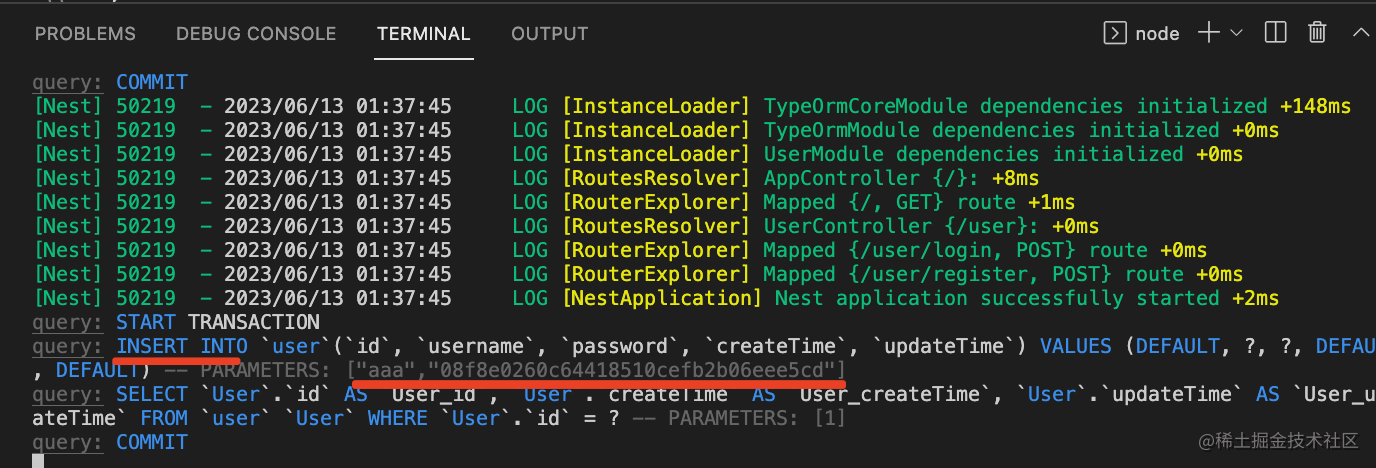Click the hashed password parameter string
This screenshot has height=468, width=1376.
coord(637,371)
